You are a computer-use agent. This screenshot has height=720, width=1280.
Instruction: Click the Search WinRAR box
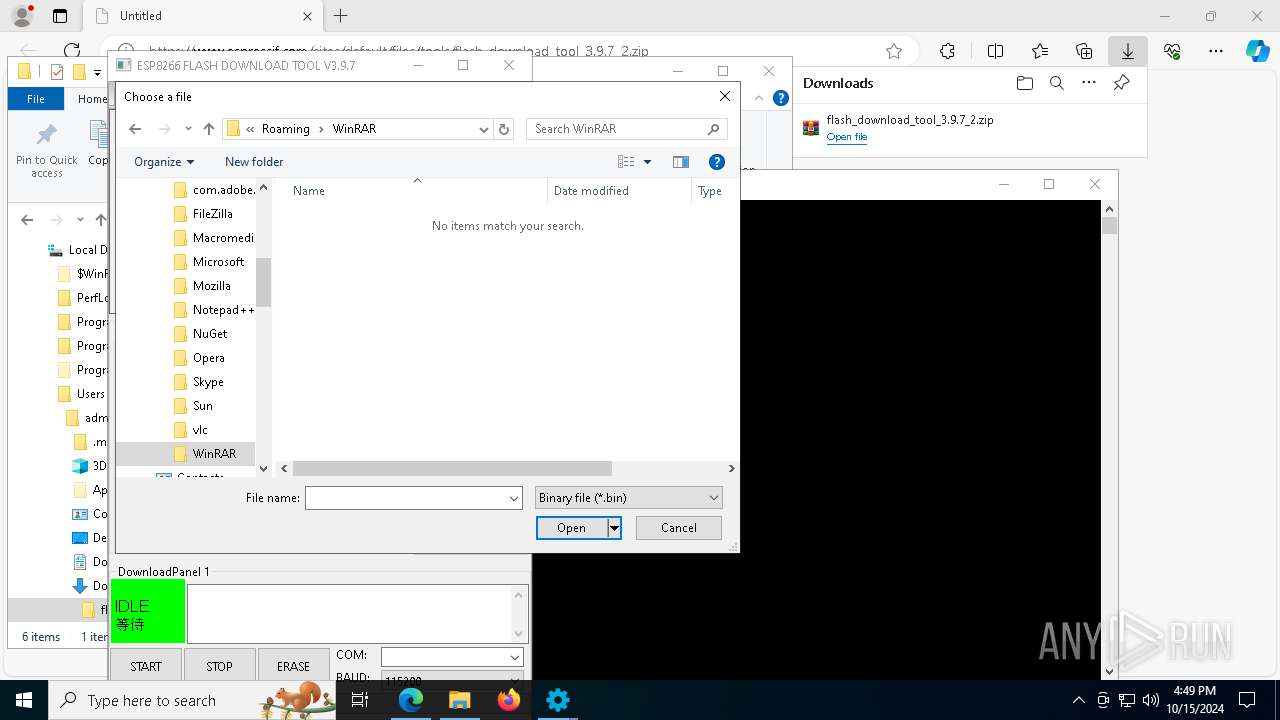(x=626, y=129)
